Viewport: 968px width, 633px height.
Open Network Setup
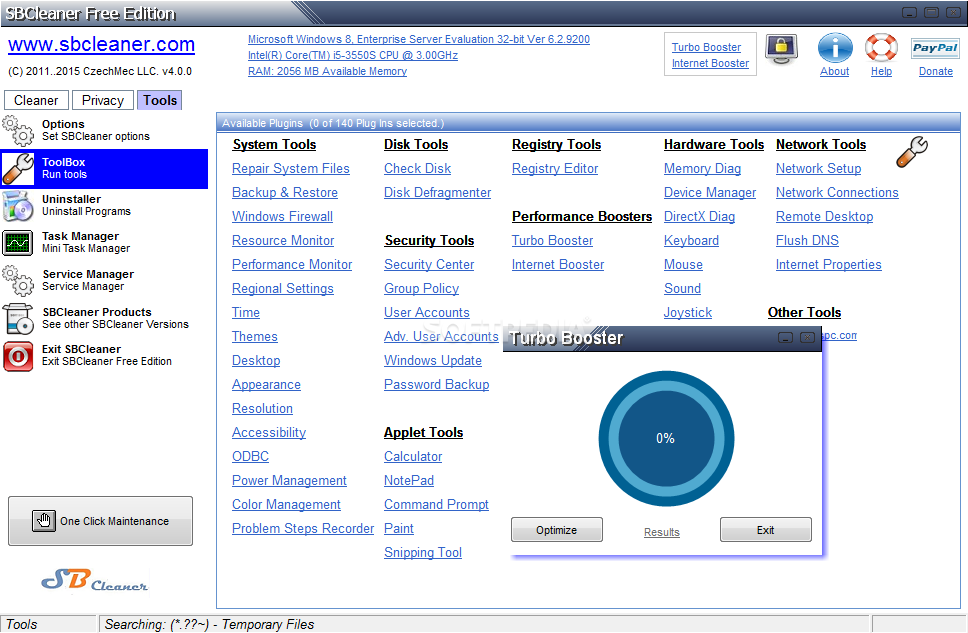point(819,169)
